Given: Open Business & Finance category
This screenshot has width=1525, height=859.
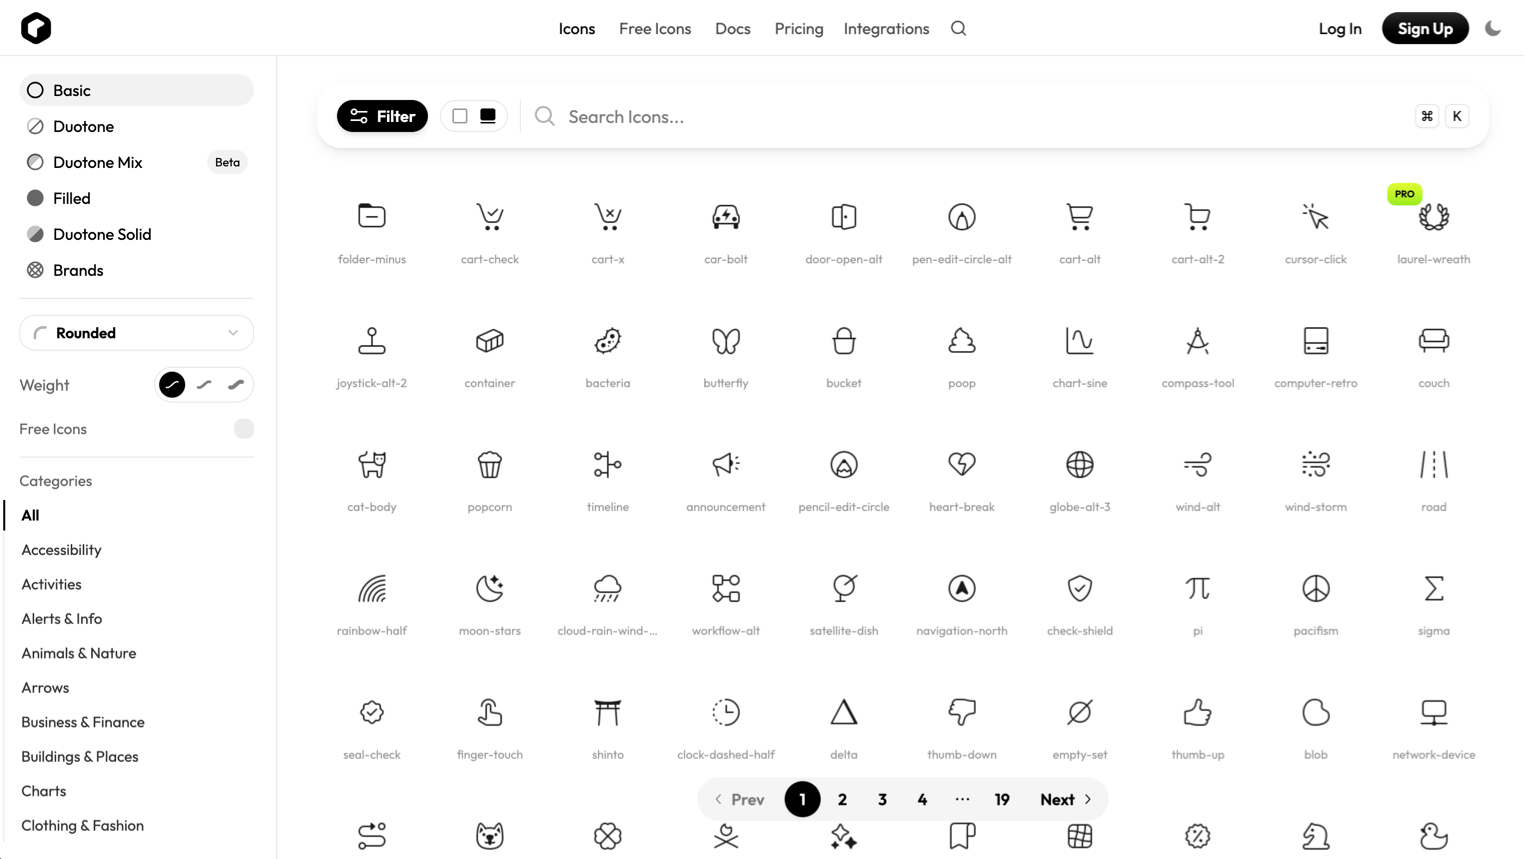Looking at the screenshot, I should pos(83,722).
